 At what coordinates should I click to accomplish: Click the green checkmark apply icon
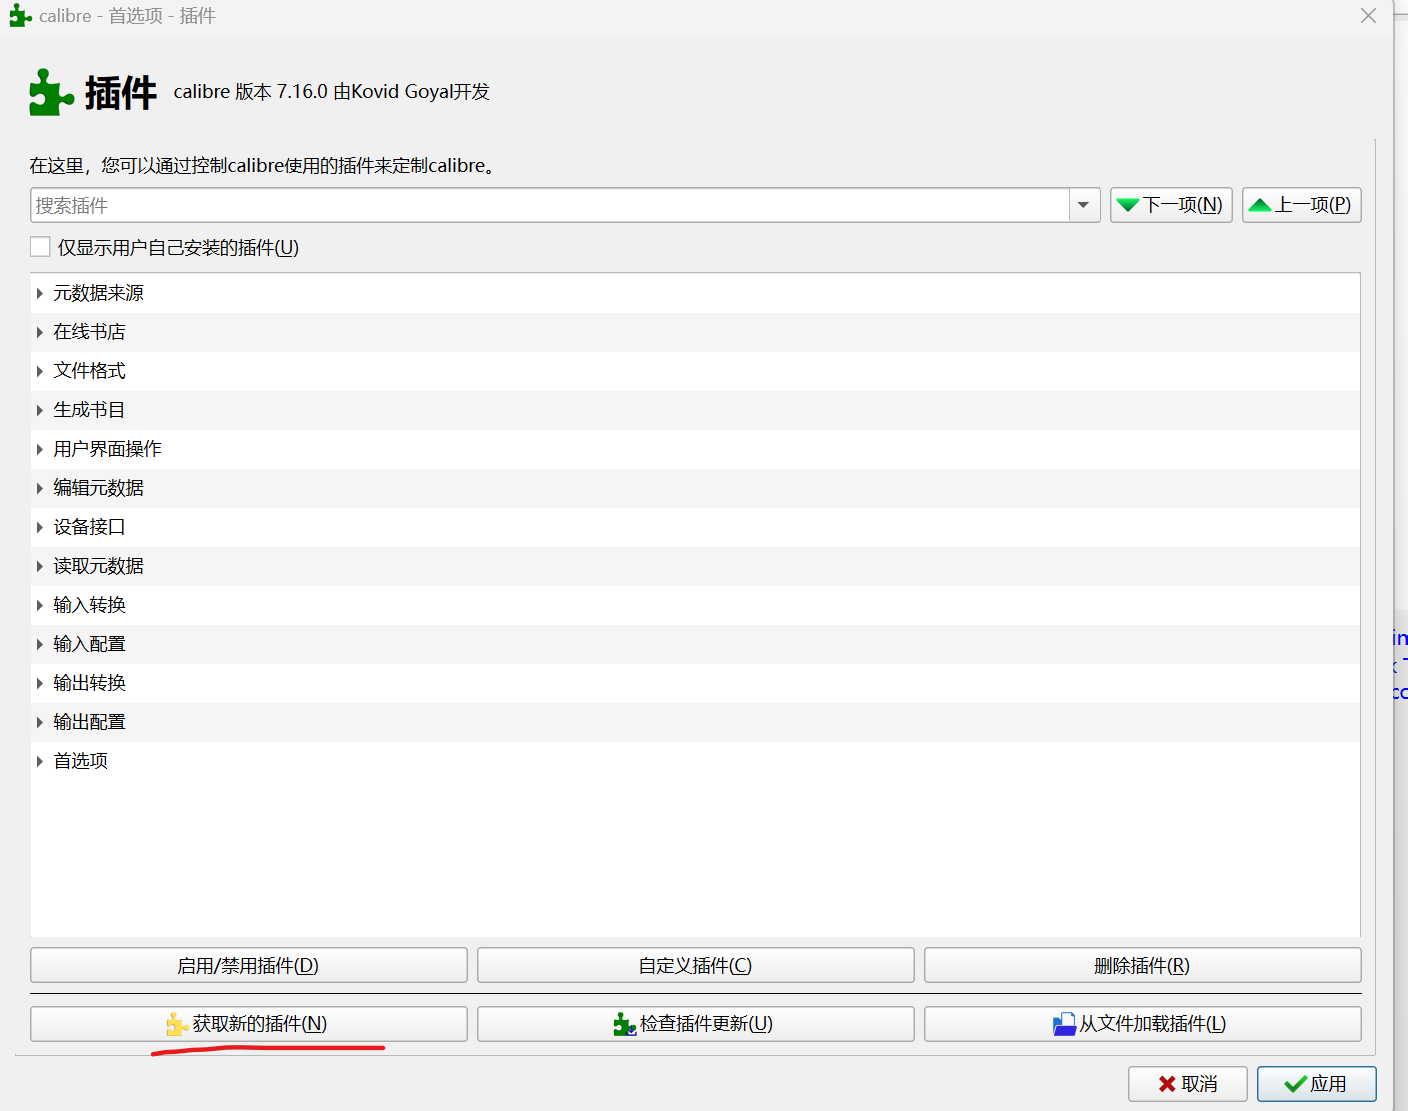coord(1295,1084)
